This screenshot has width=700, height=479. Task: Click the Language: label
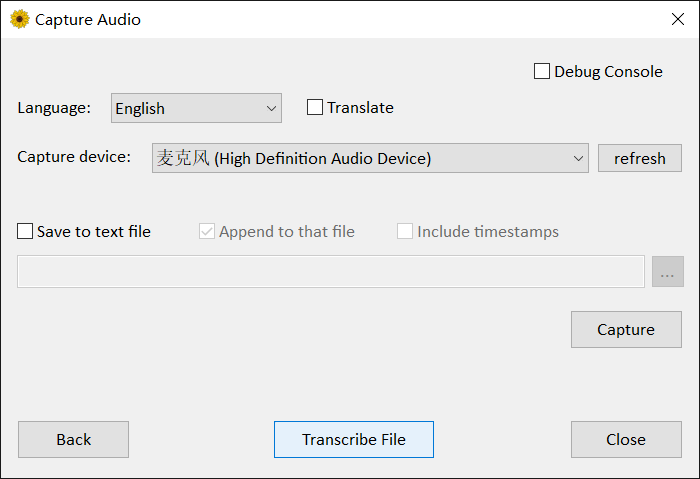(54, 108)
